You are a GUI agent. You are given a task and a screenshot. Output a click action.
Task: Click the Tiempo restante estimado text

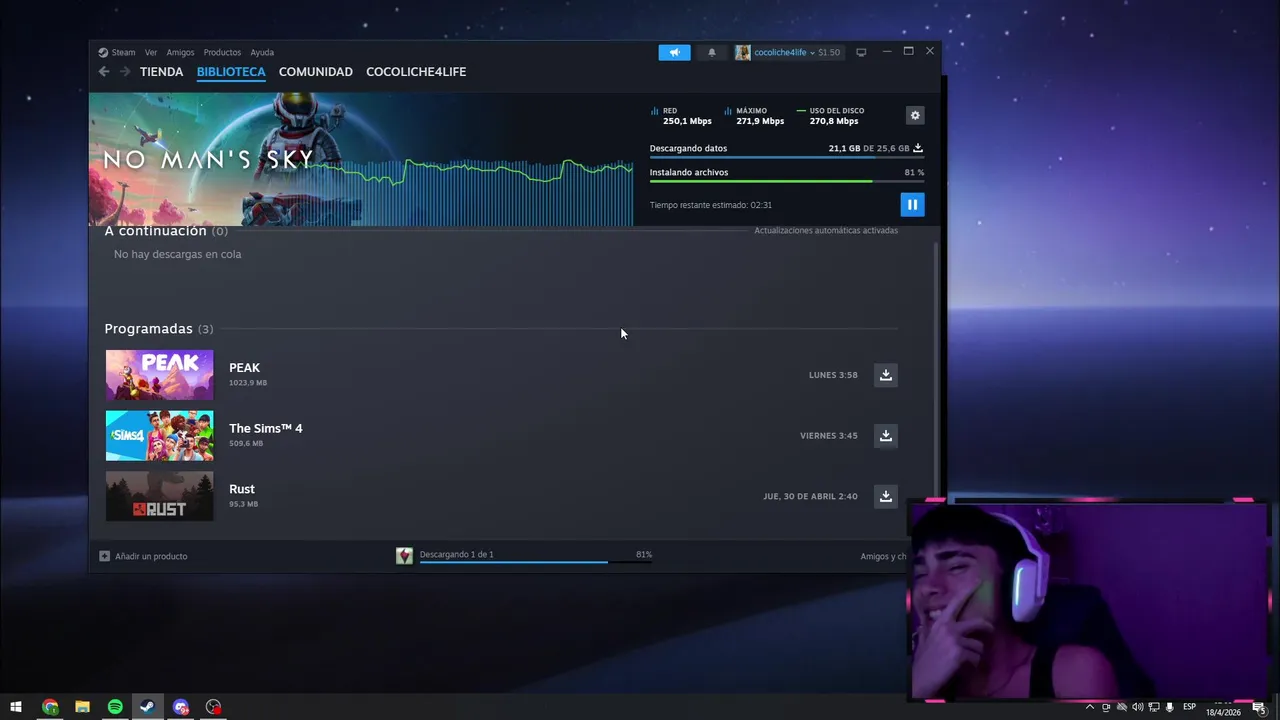pos(710,205)
